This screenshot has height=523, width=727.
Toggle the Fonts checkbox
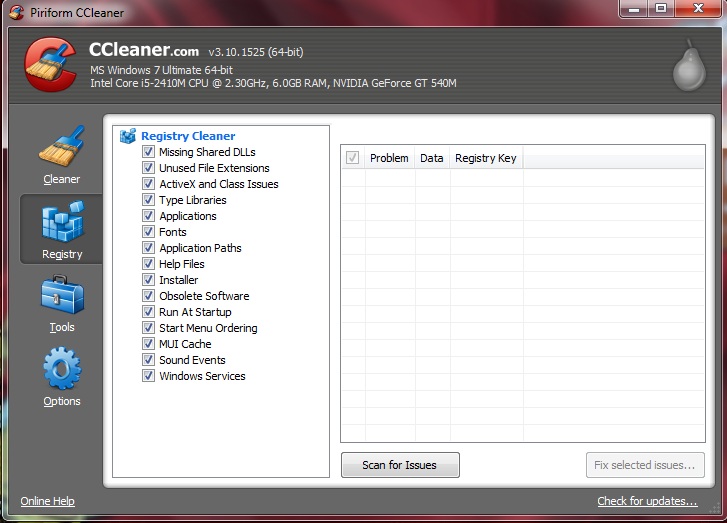point(148,232)
